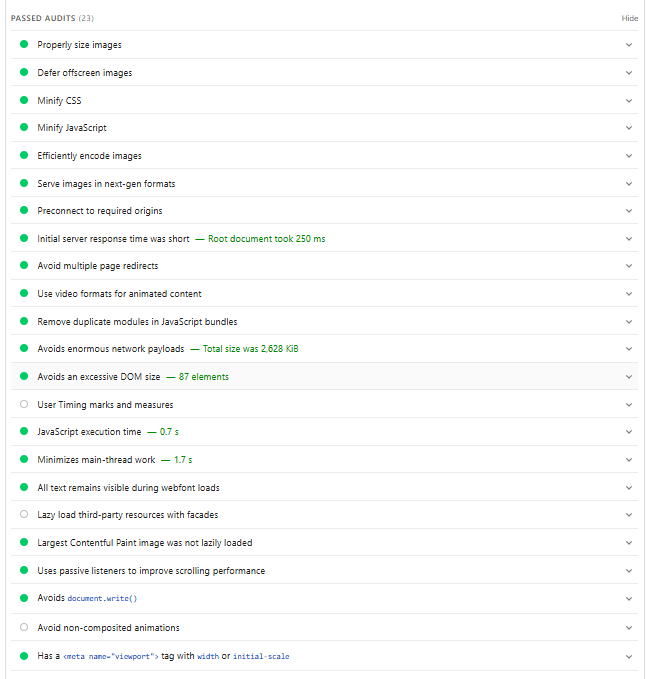Image resolution: width=652 pixels, height=679 pixels.
Task: Select Serve images in next-gen formats audit
Action: click(106, 184)
